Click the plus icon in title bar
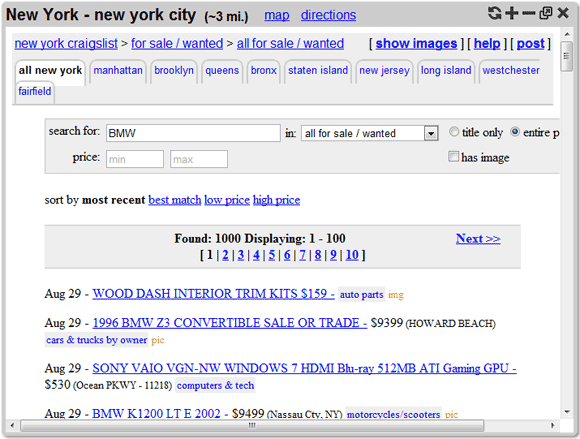The height and width of the screenshot is (439, 580). pos(512,13)
